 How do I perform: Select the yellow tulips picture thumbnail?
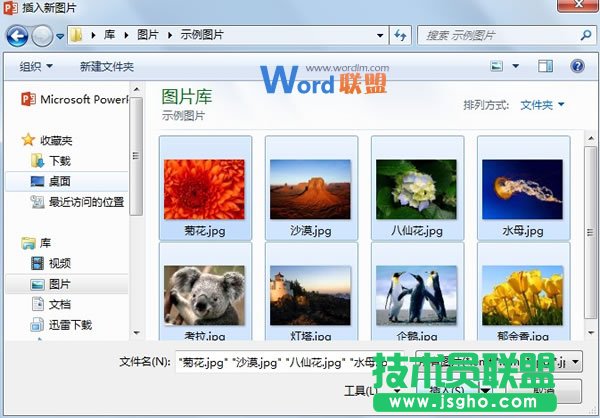click(x=522, y=296)
